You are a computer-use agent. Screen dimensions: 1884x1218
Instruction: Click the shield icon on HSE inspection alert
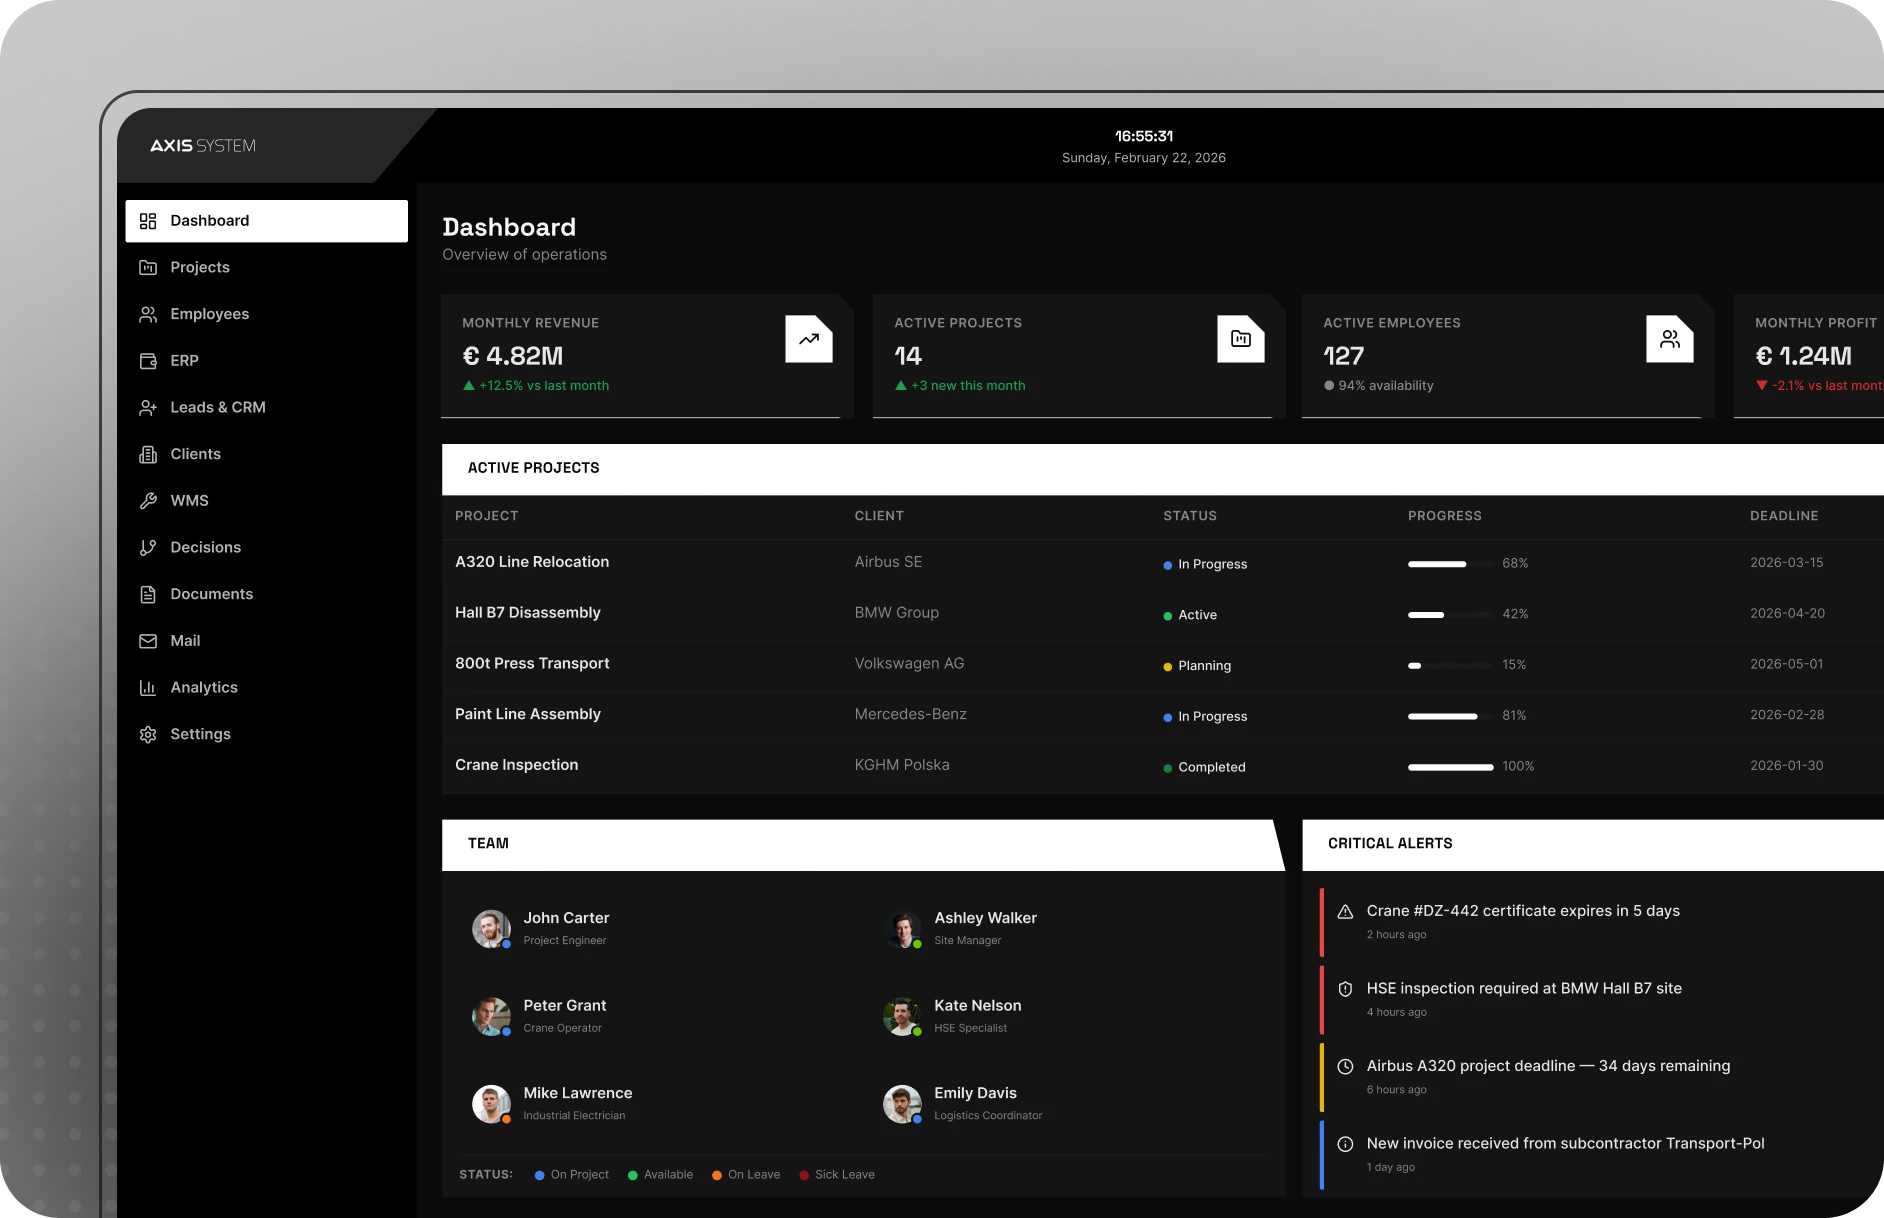[1345, 989]
